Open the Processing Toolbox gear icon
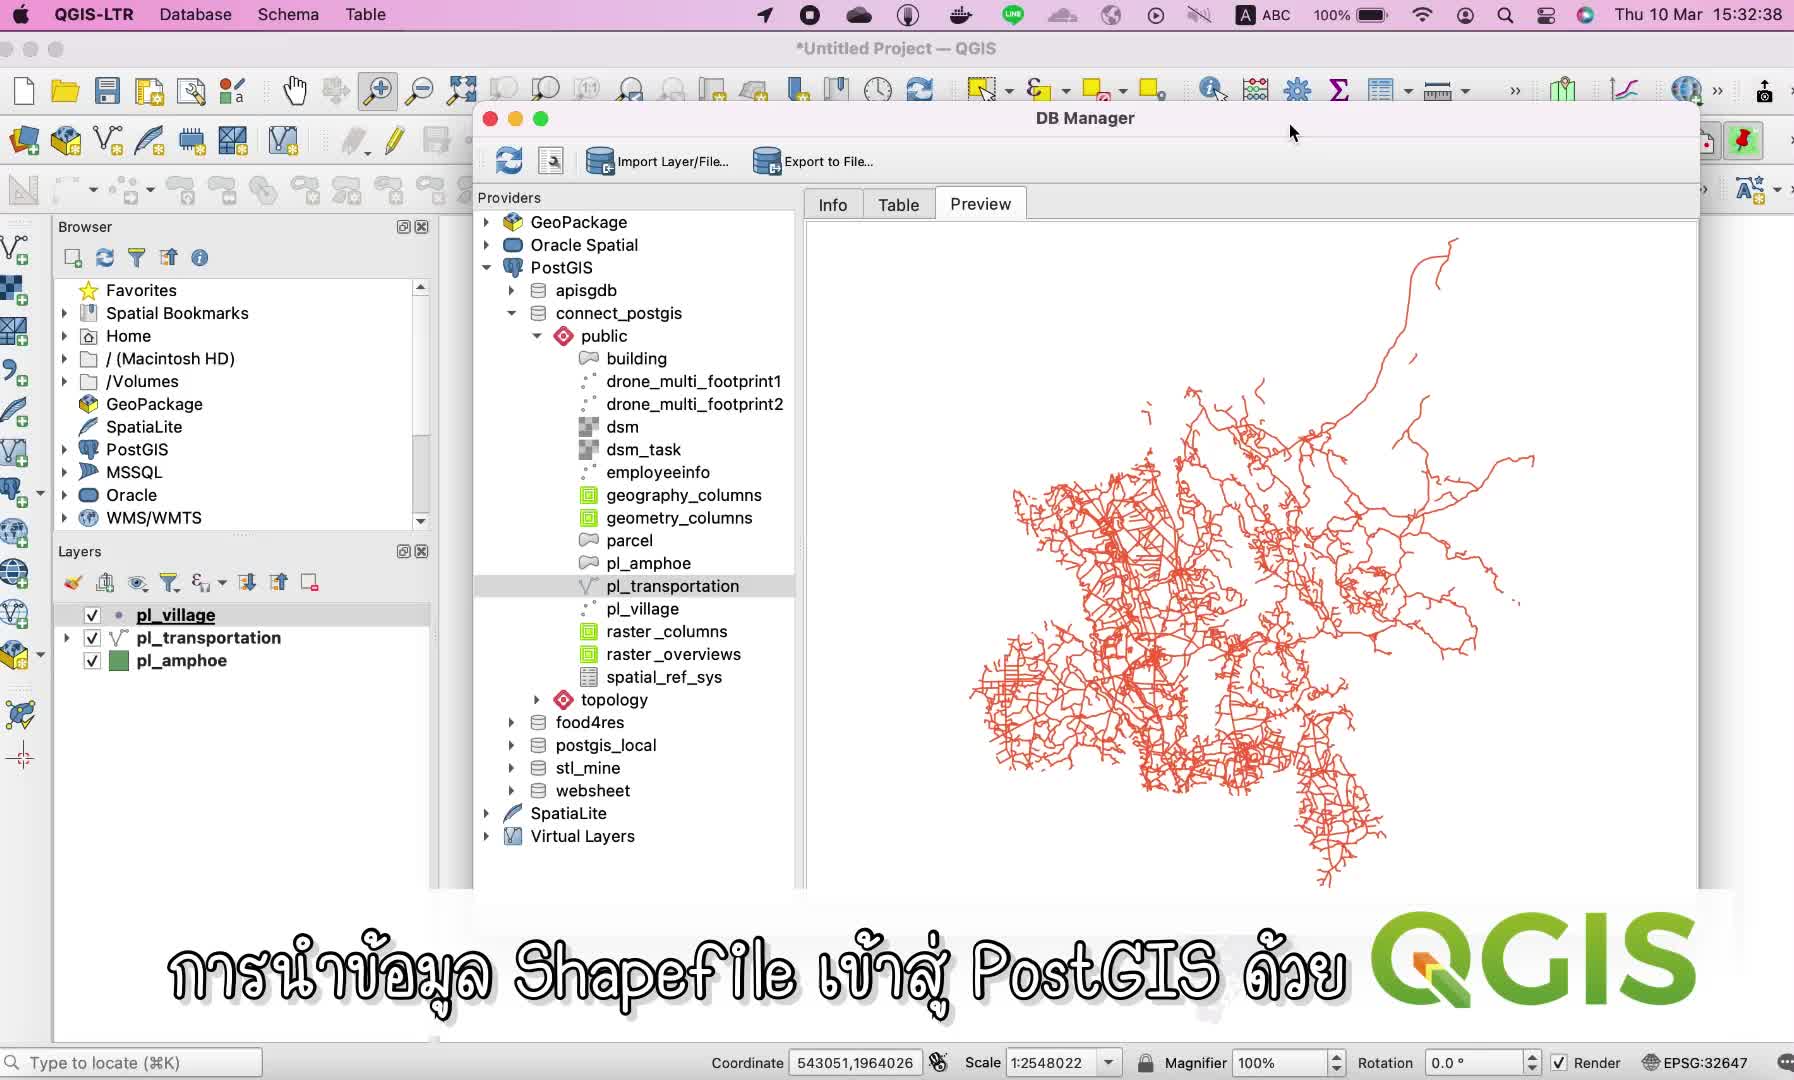1794x1080 pixels. (x=1297, y=90)
